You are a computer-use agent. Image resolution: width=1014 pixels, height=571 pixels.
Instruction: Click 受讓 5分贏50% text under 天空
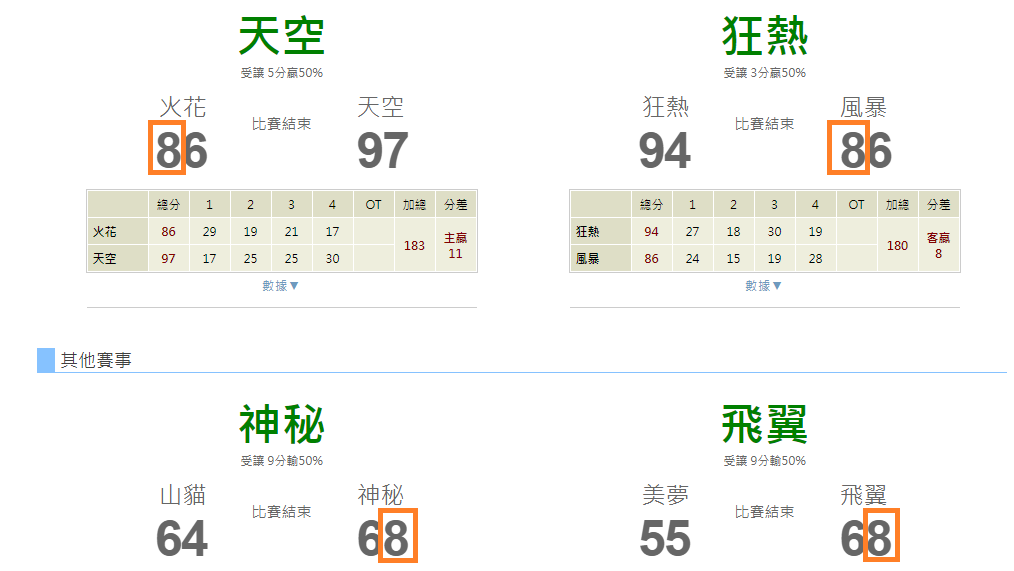click(x=281, y=73)
